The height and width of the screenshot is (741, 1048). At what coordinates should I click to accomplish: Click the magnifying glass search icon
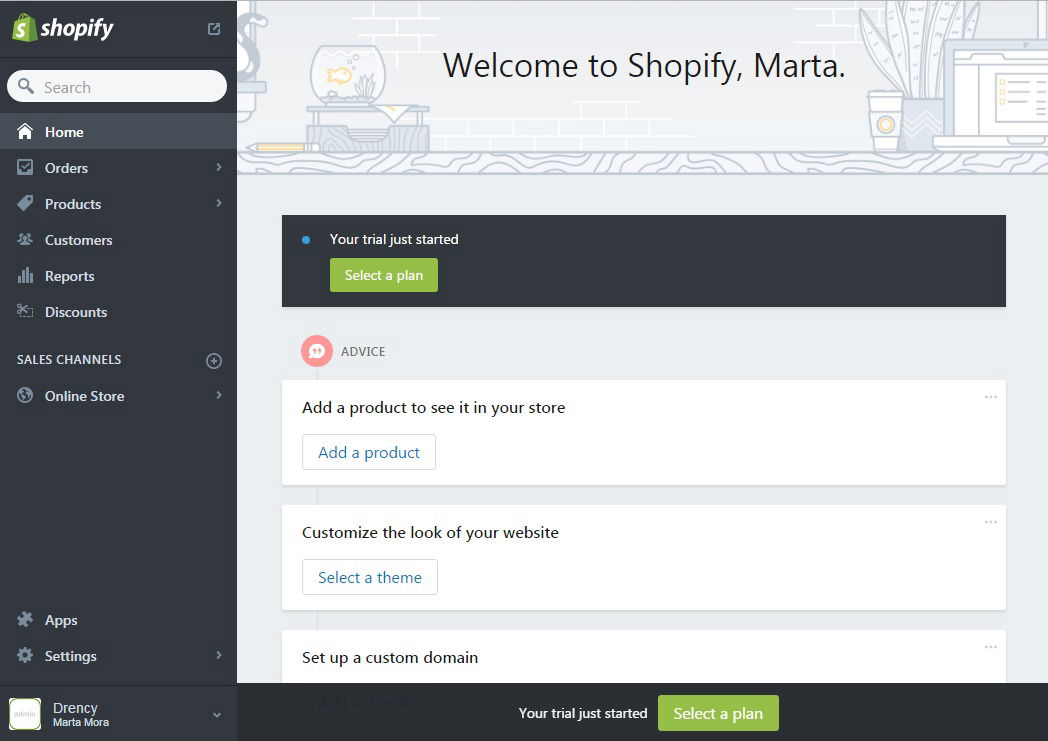click(x=26, y=86)
